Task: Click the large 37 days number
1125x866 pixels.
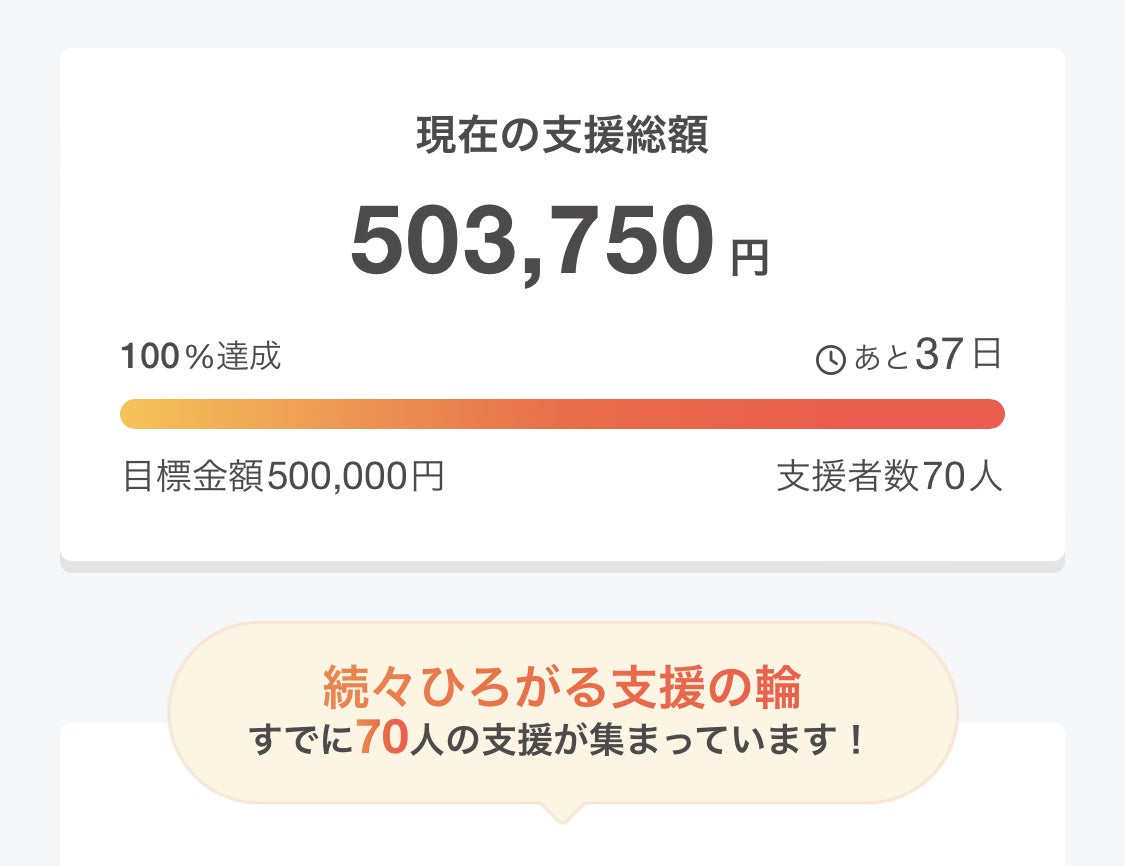Action: [938, 356]
